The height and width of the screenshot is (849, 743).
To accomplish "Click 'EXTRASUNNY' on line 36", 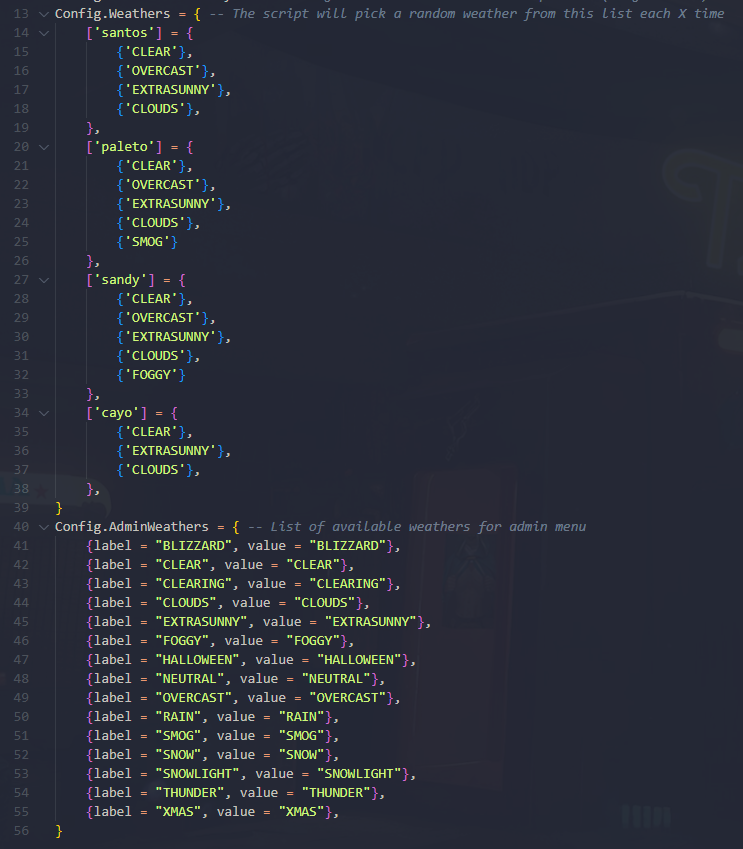I will pos(170,451).
